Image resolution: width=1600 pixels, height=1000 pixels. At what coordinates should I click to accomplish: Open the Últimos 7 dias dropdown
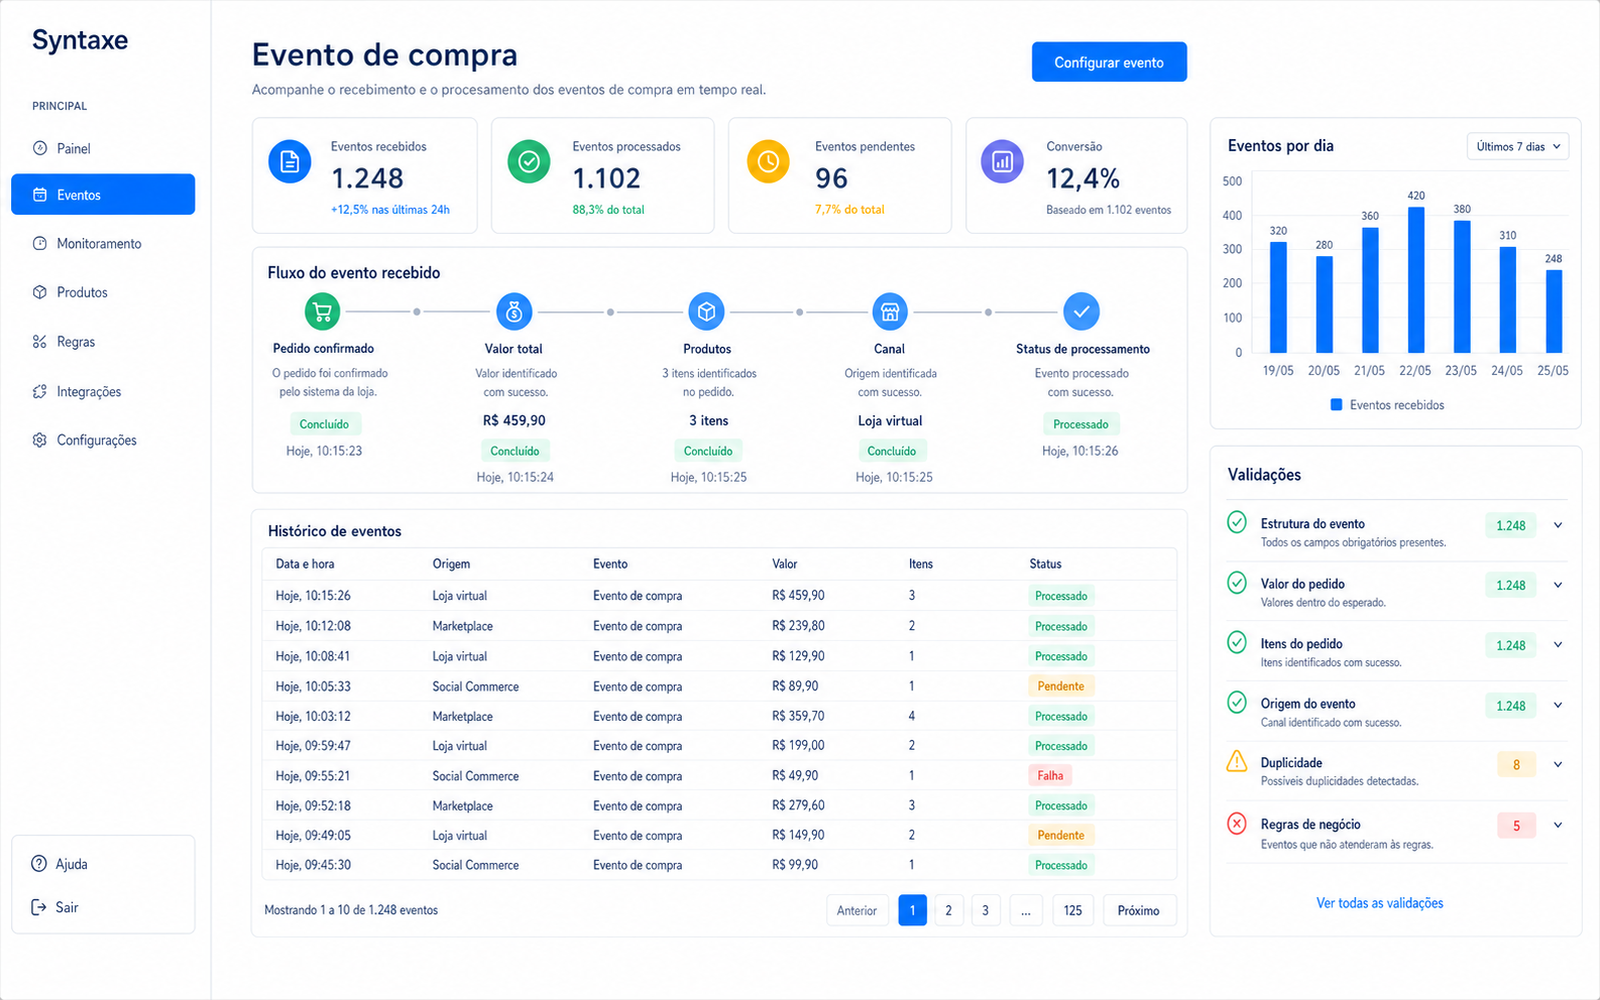(x=1517, y=146)
